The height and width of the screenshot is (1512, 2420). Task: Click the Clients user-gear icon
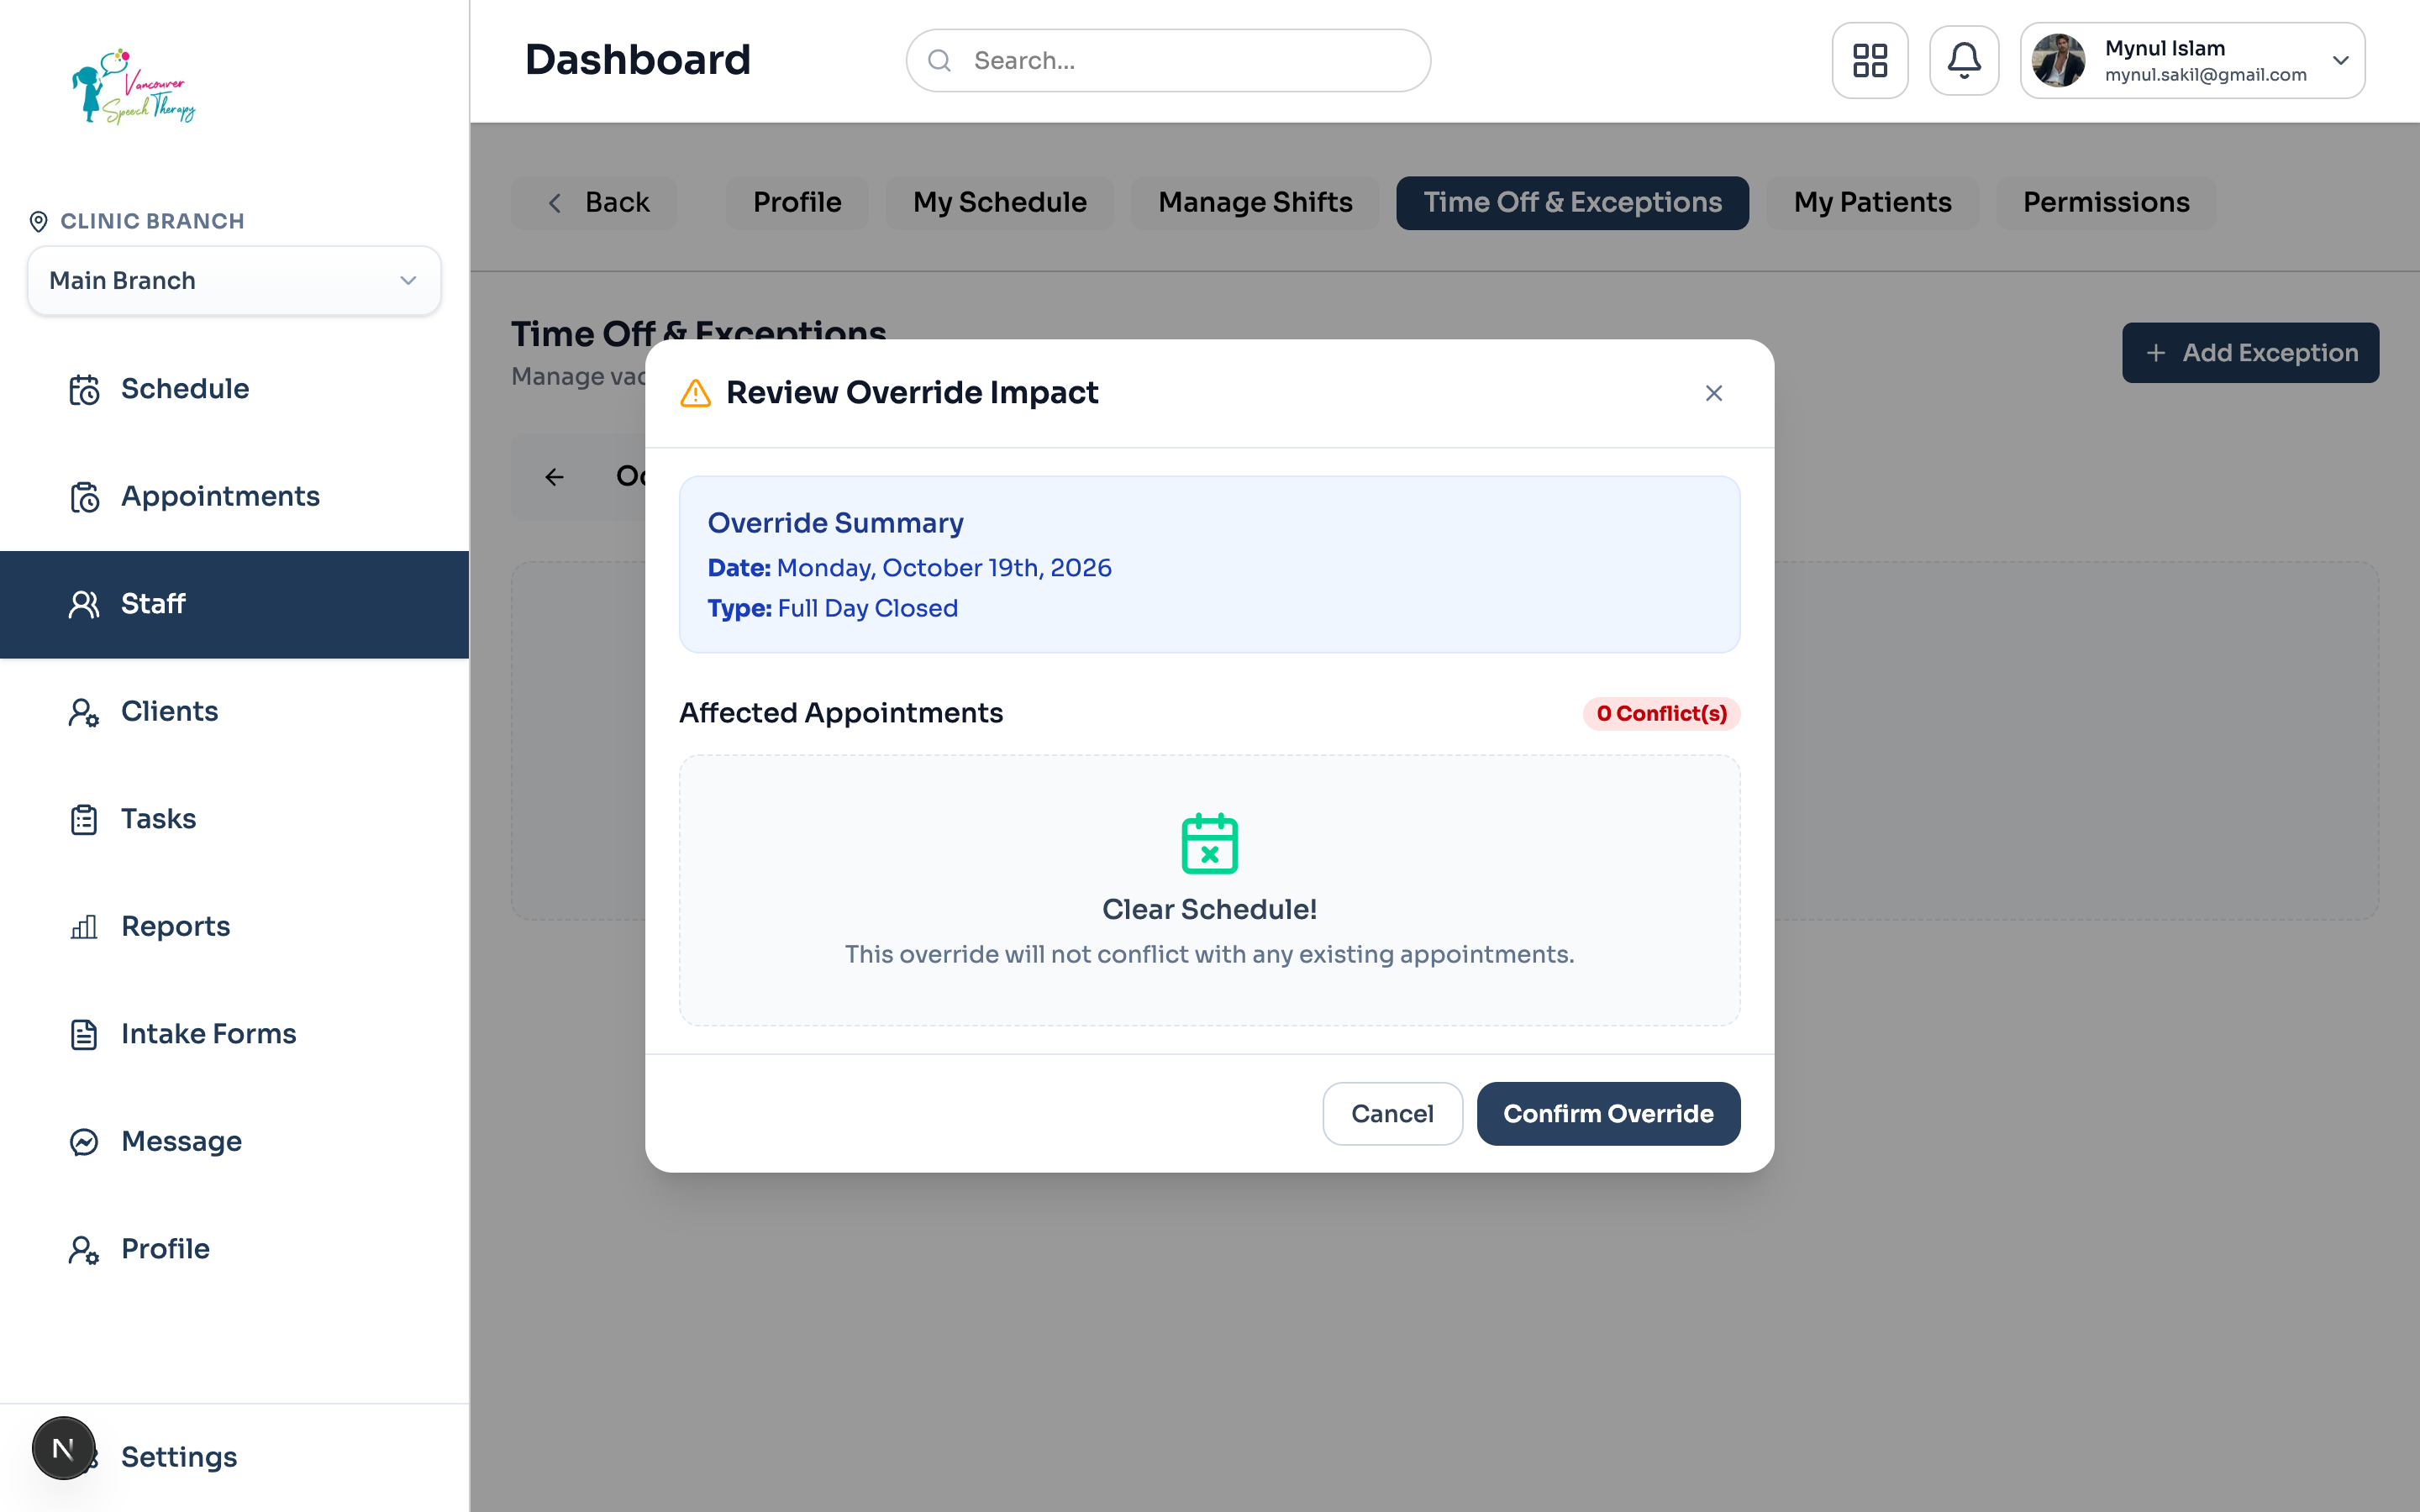pyautogui.click(x=84, y=712)
